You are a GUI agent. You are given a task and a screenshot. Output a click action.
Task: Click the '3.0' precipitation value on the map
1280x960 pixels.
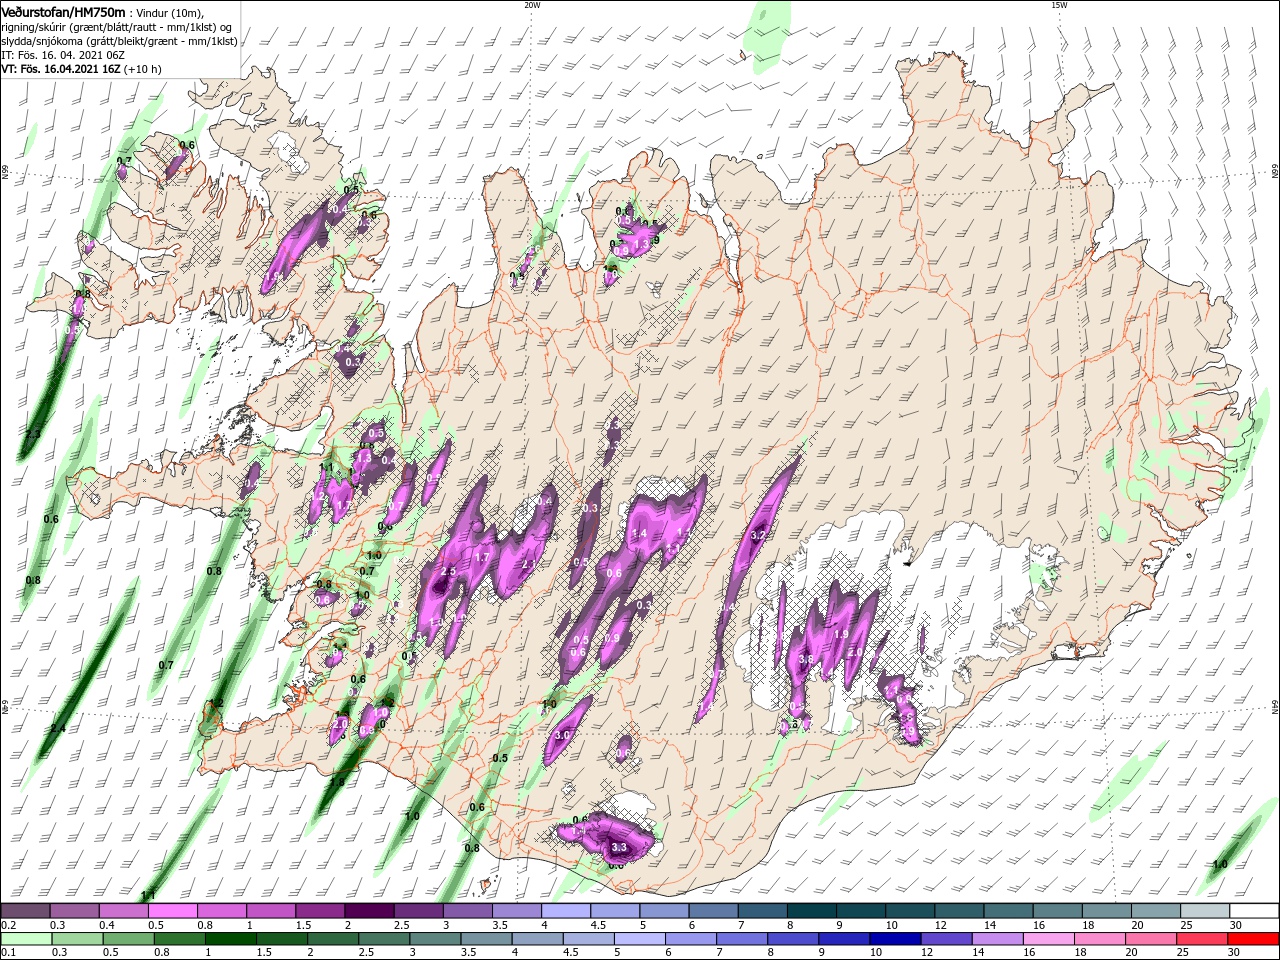(561, 735)
